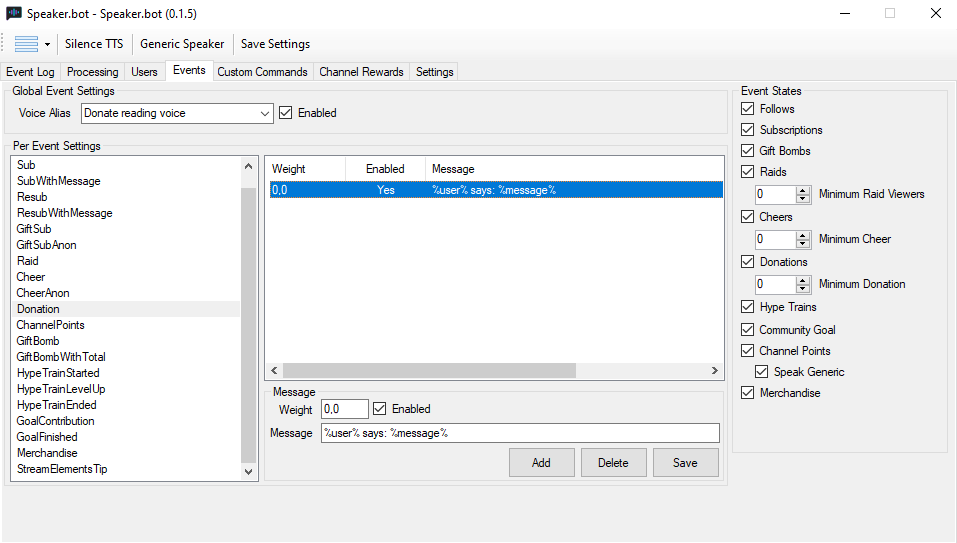Increase Minimum Donation with up arrow
This screenshot has width=957, height=543.
click(x=803, y=280)
